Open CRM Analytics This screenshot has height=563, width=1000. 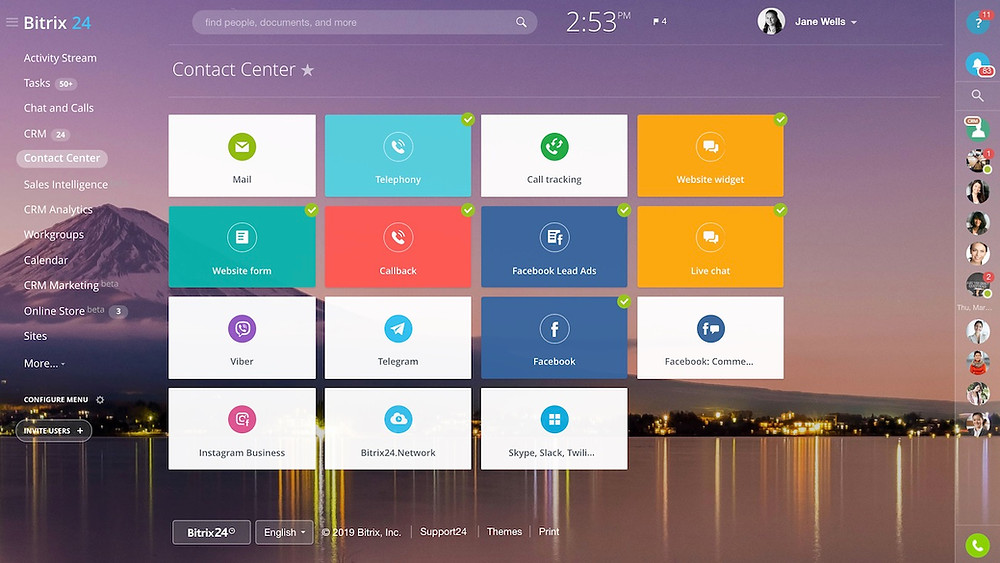point(58,209)
